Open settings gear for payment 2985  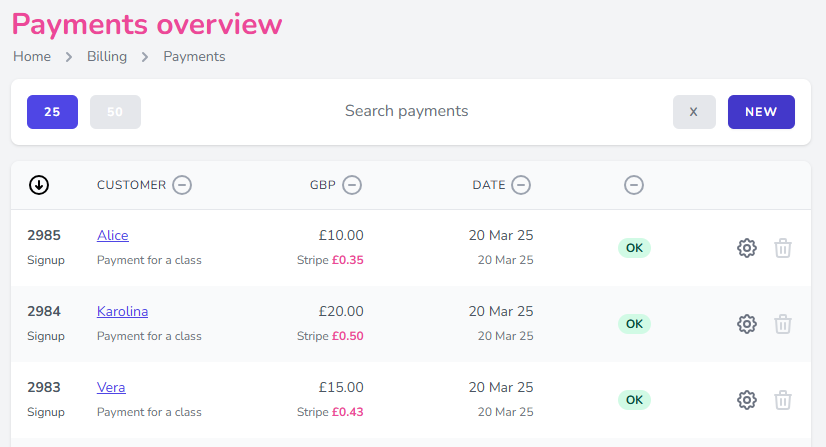pos(746,248)
